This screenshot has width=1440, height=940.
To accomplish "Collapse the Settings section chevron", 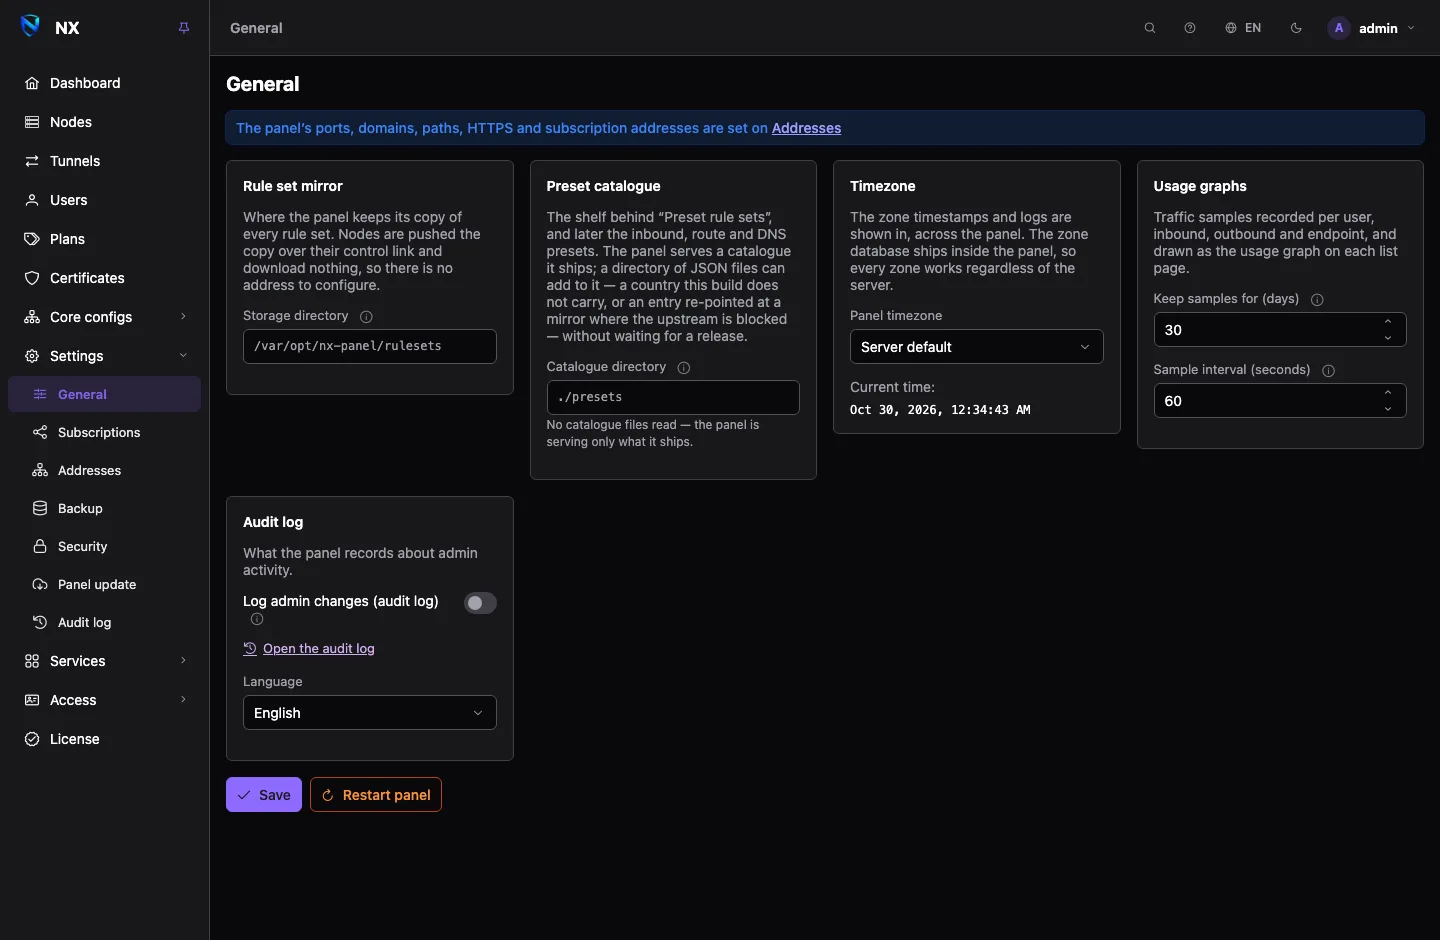I will point(183,356).
